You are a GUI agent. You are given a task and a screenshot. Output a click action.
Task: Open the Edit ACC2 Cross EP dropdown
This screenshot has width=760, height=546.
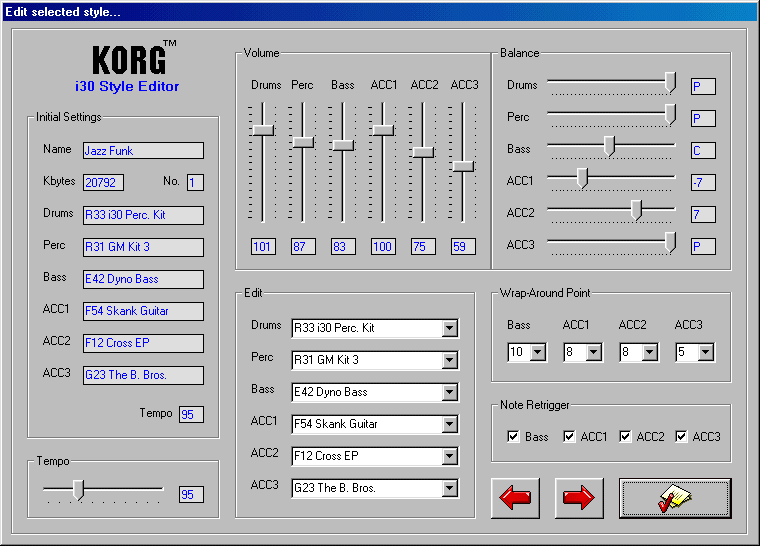tap(449, 456)
